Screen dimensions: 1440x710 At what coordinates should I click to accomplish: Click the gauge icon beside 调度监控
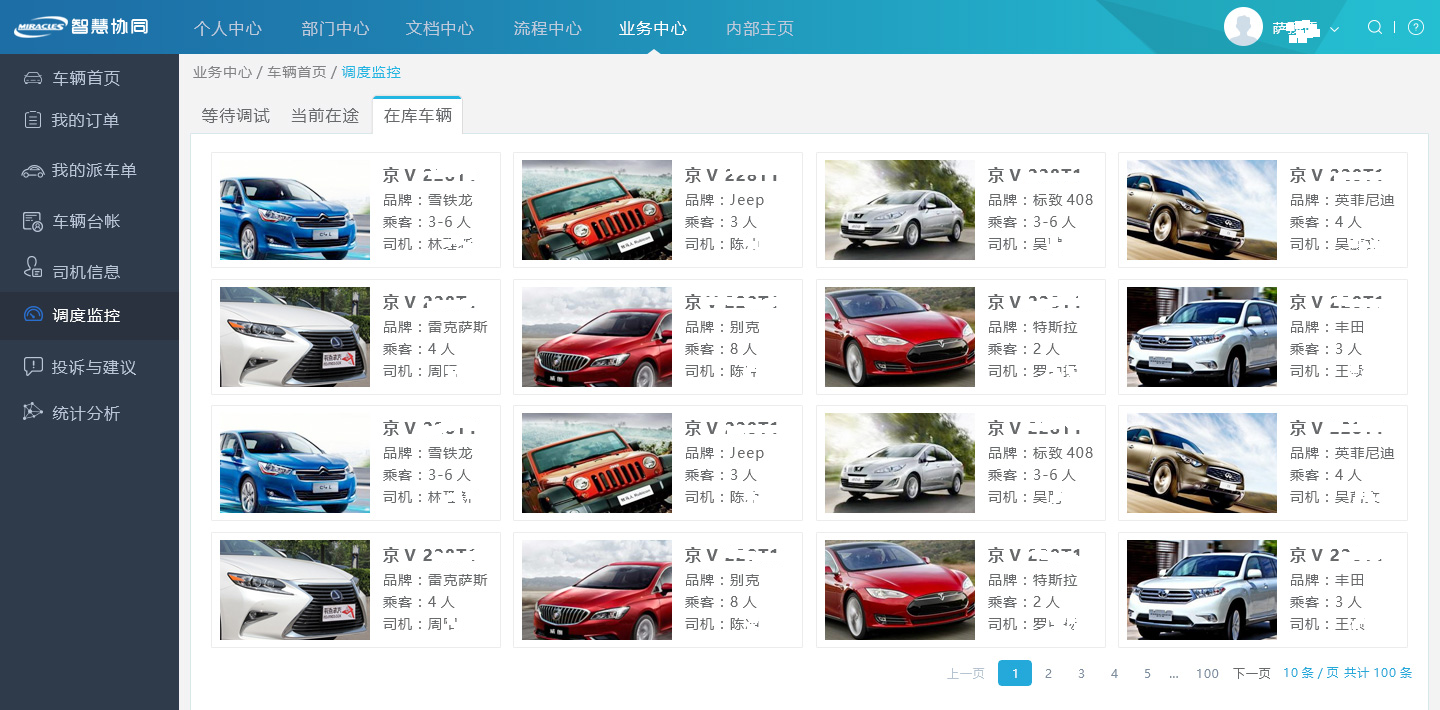pos(33,315)
